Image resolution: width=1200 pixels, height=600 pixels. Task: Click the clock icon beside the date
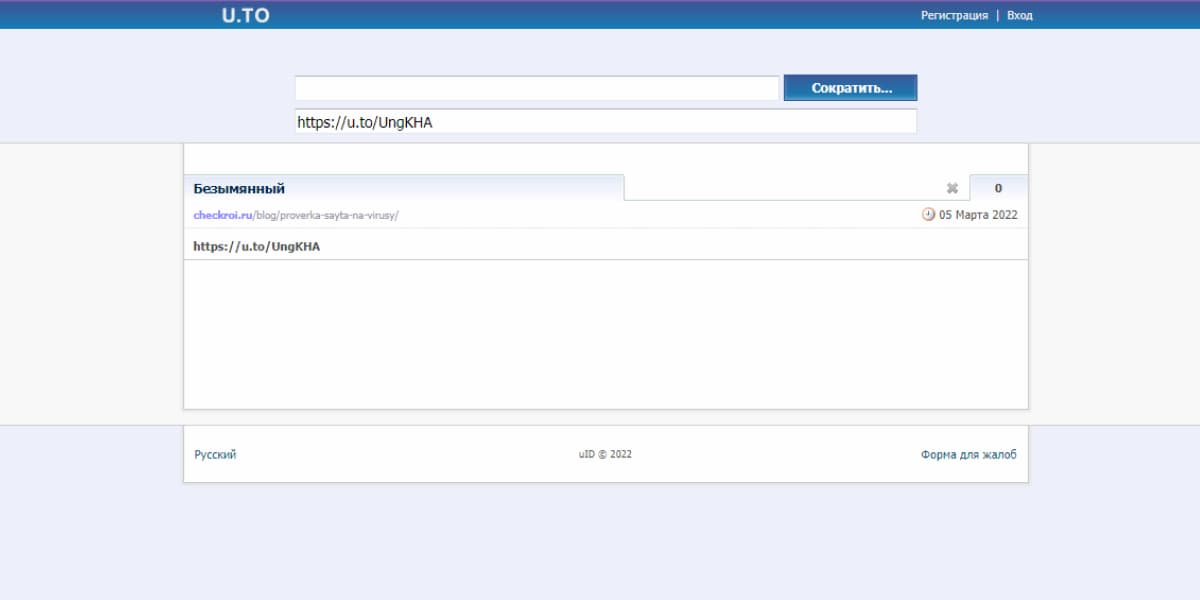coord(928,214)
